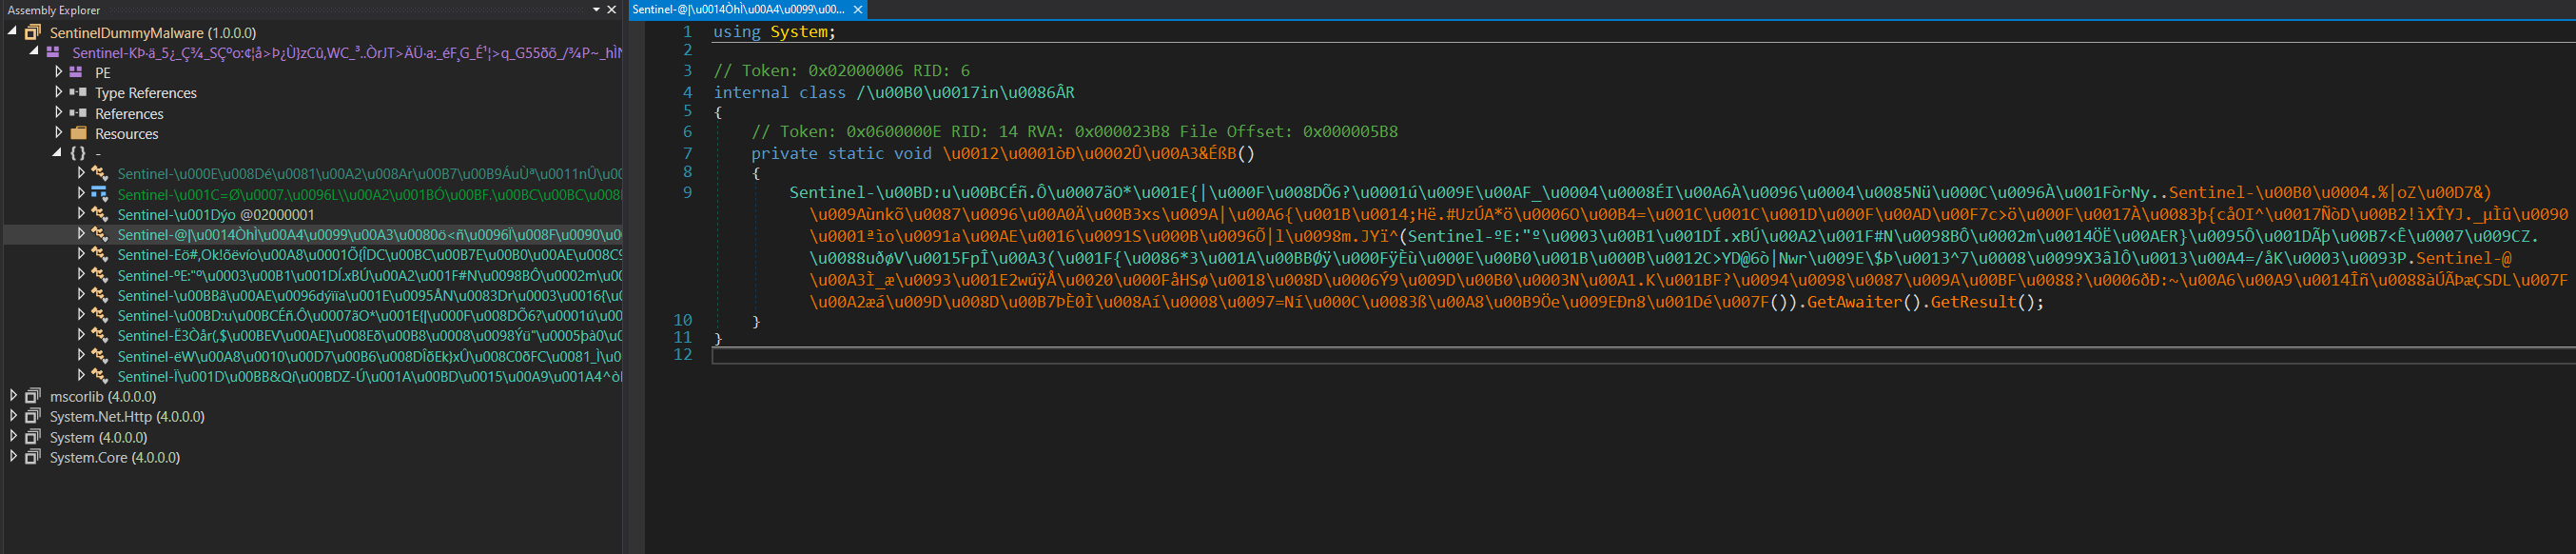Click the PE node icon

[x=77, y=72]
